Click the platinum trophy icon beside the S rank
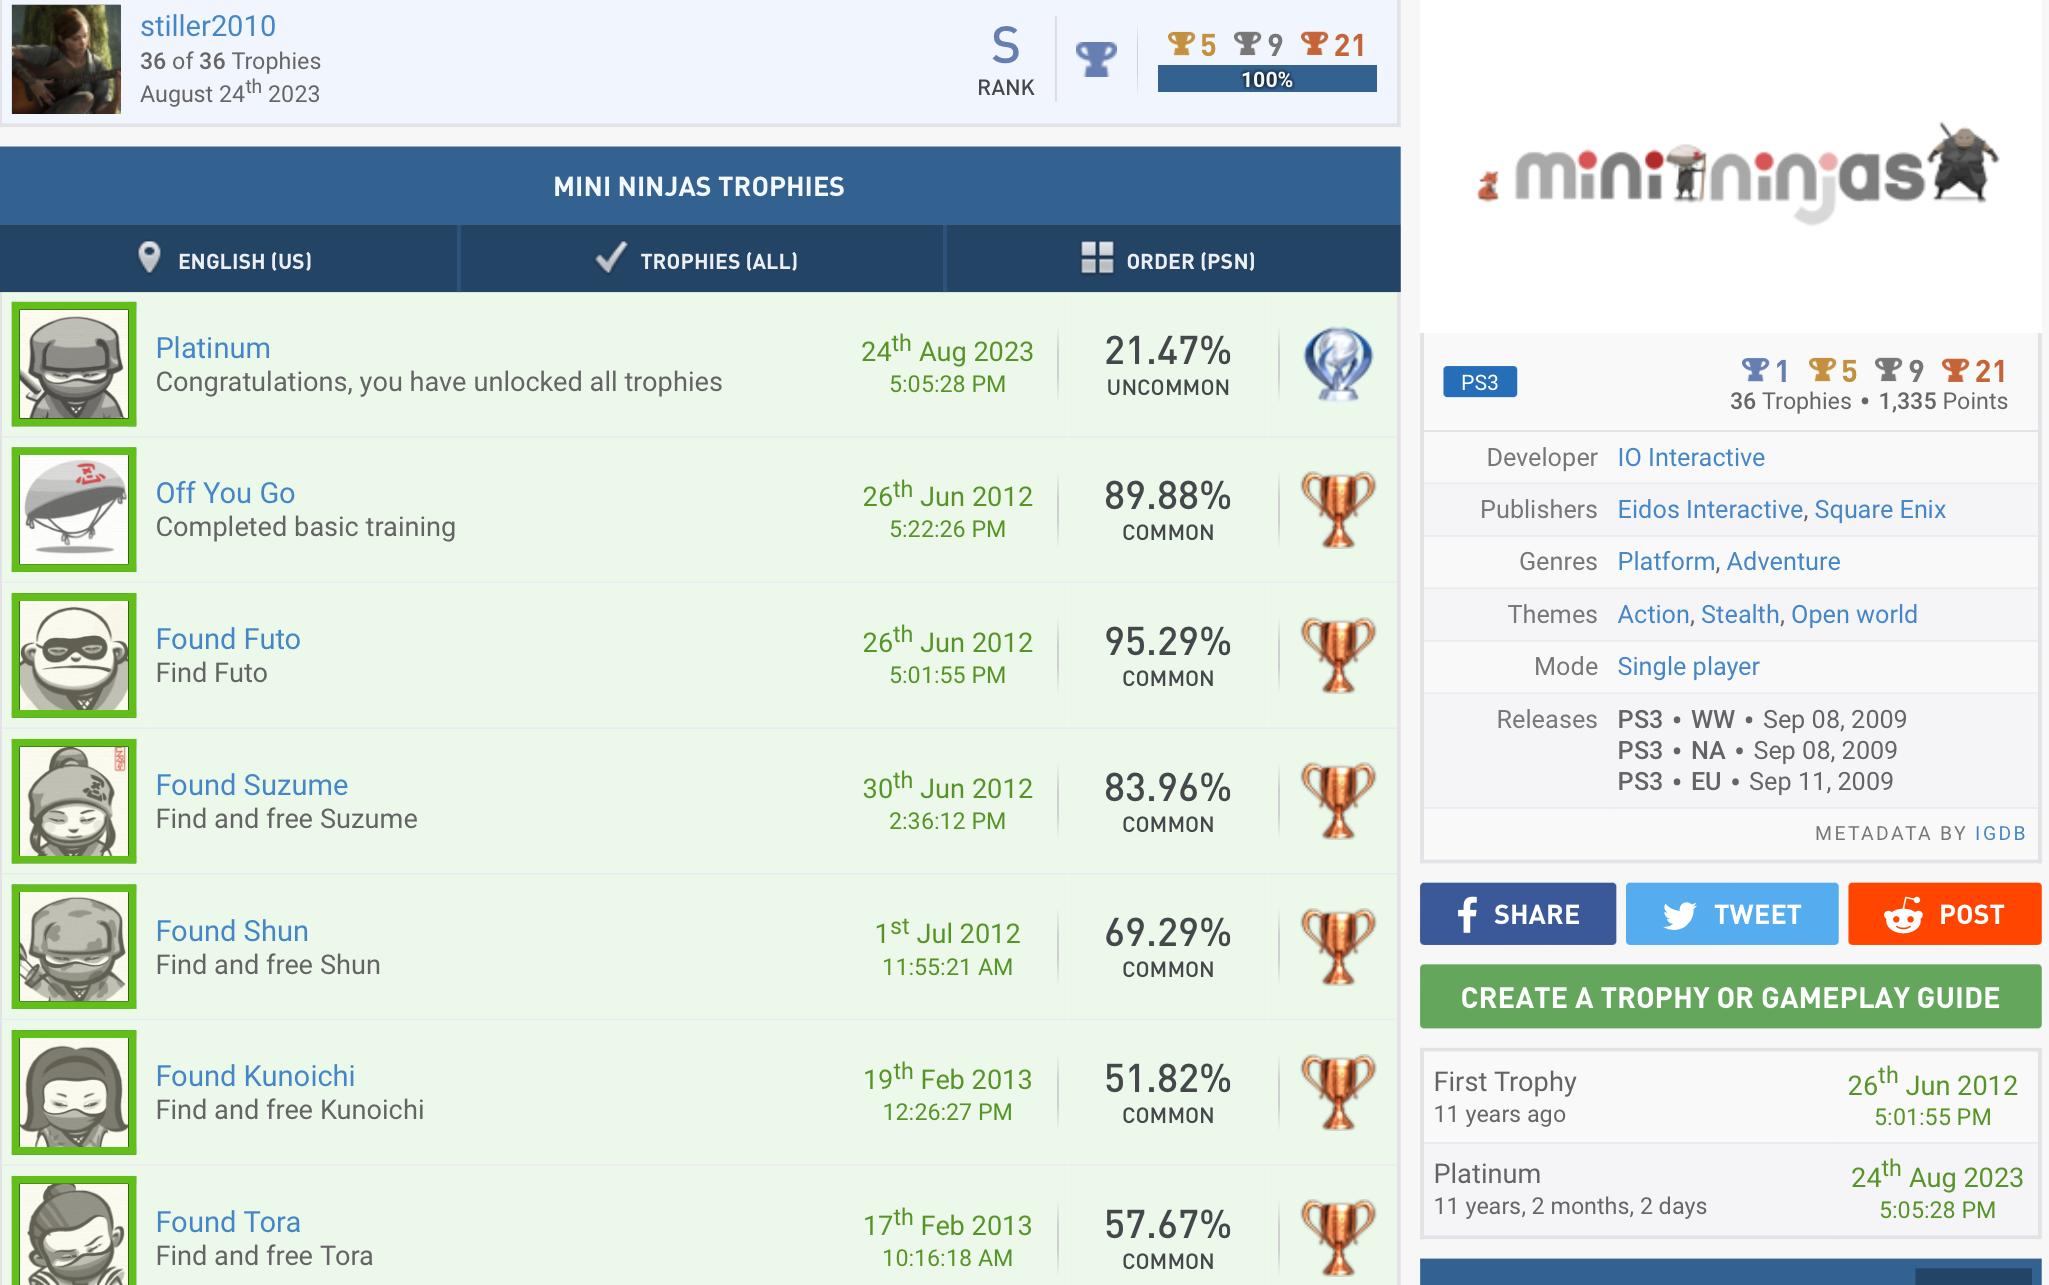The height and width of the screenshot is (1285, 2049). 1096,59
